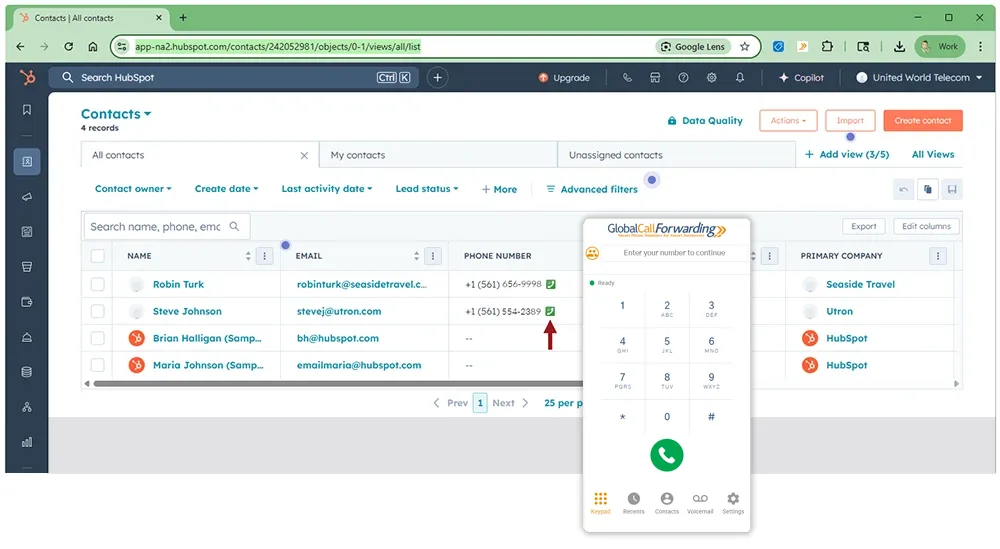Image resolution: width=1000 pixels, height=549 pixels.
Task: Open the Marketing megaphone sidebar icon
Action: (x=27, y=196)
